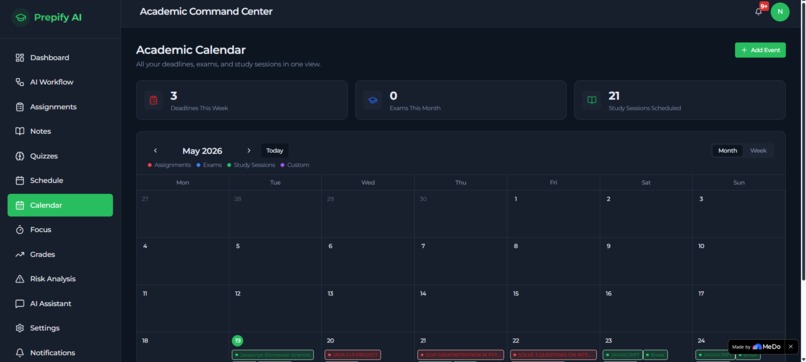Open the notifications bell in header

[758, 11]
